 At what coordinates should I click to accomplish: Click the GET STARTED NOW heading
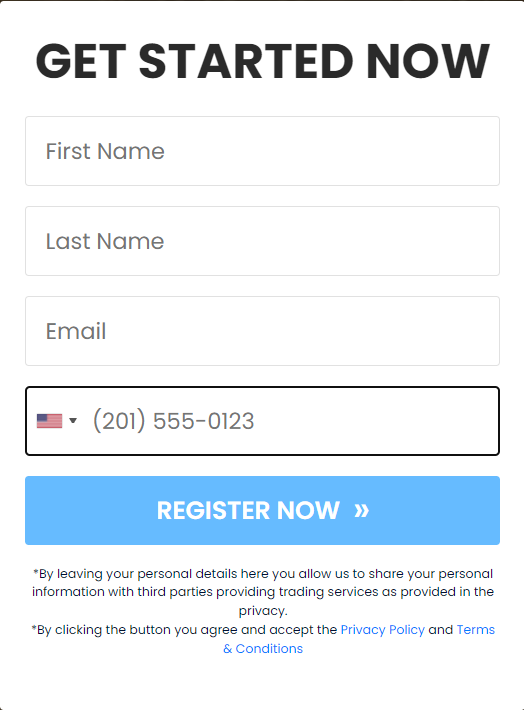[x=263, y=61]
